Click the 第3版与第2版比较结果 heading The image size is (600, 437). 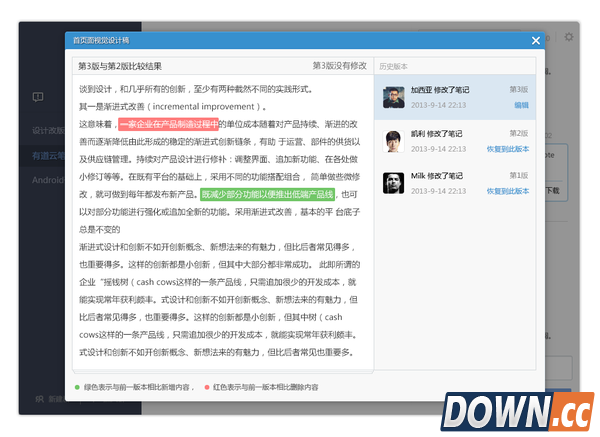tap(120, 66)
